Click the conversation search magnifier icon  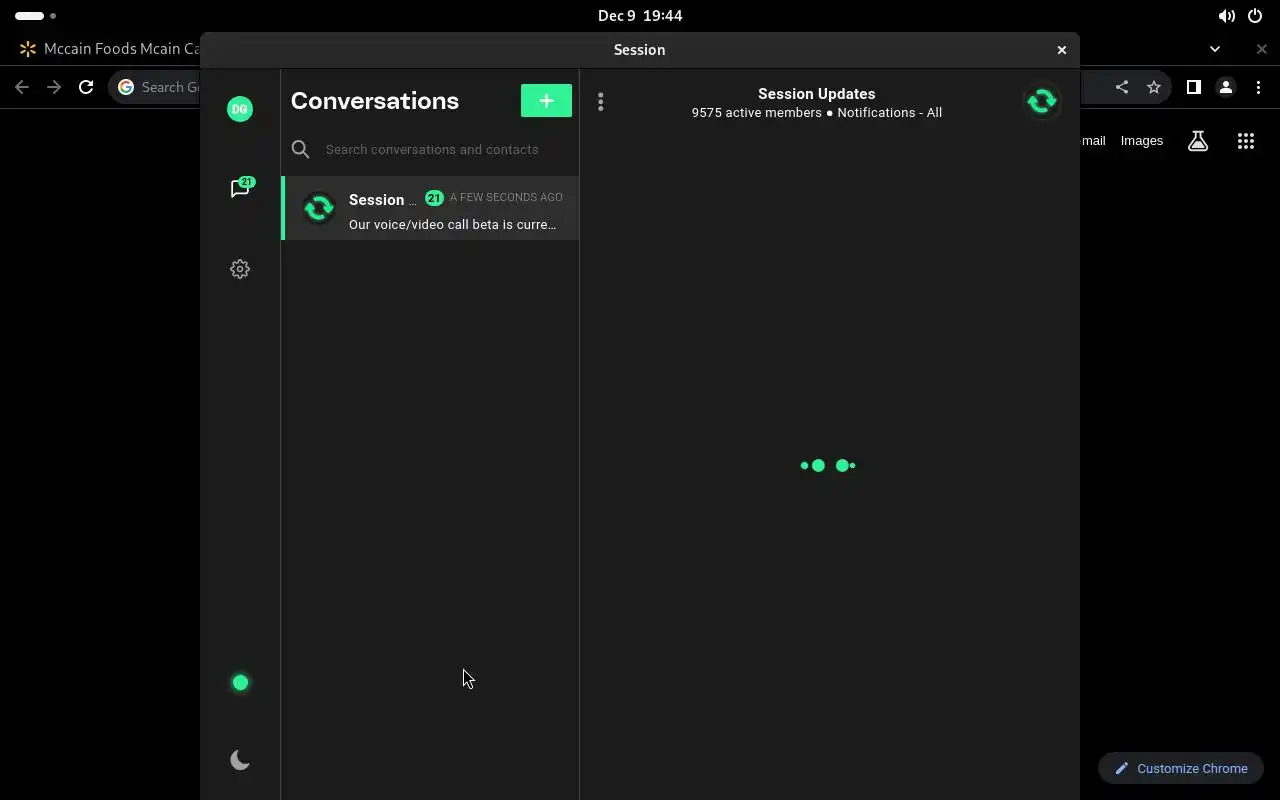point(300,149)
